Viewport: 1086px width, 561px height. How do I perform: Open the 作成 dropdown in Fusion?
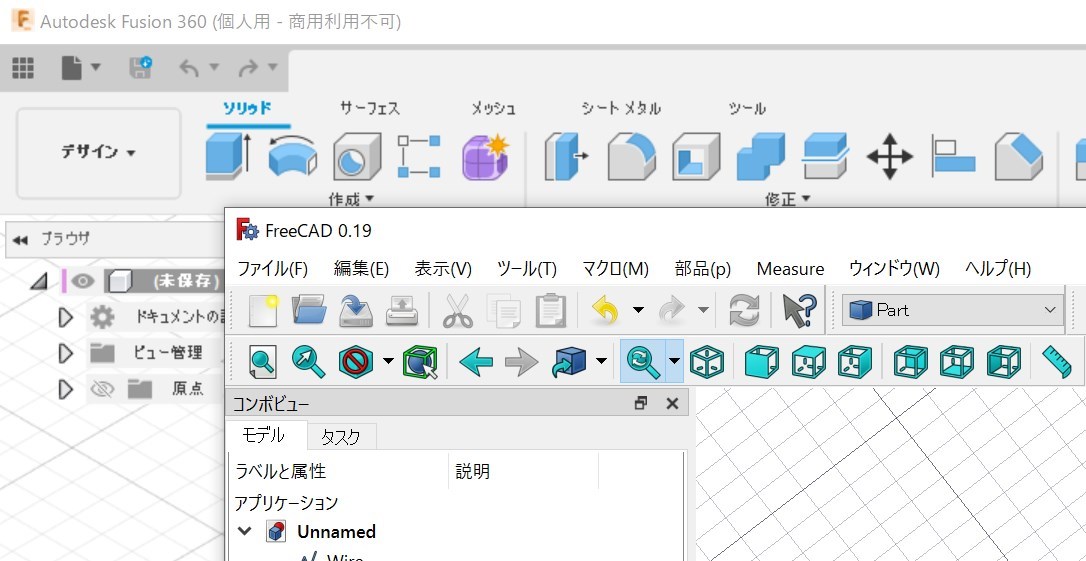coord(351,199)
